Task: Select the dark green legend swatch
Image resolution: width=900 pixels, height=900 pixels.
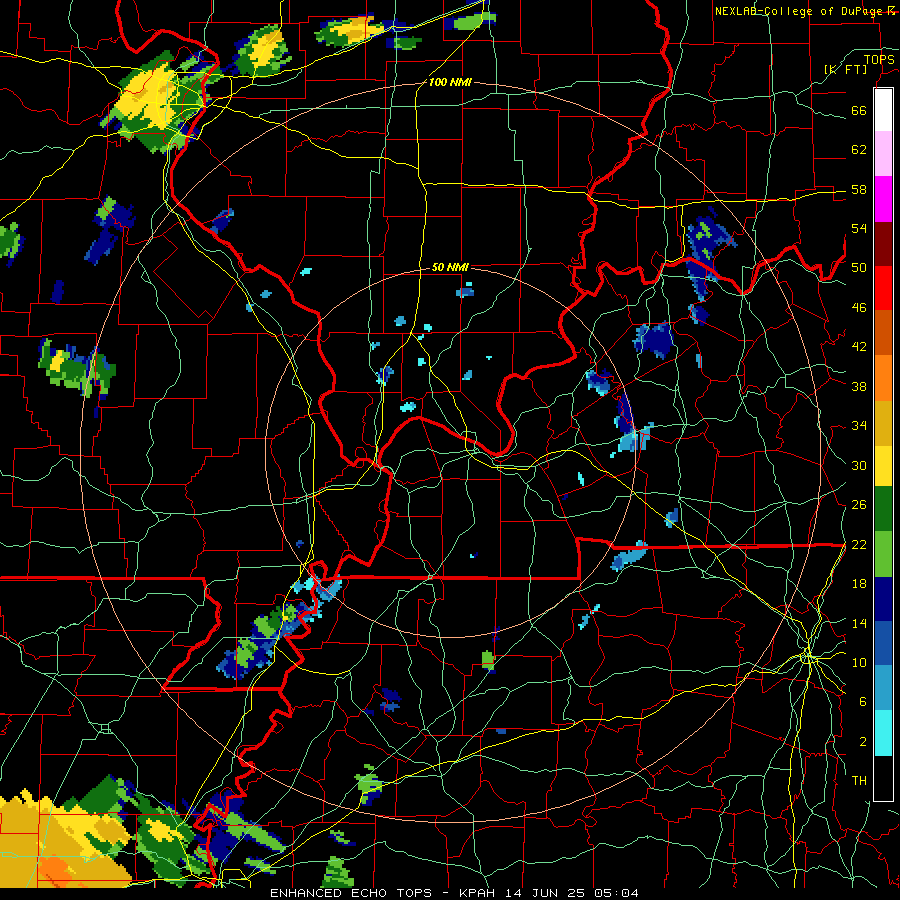Action: coord(883,509)
